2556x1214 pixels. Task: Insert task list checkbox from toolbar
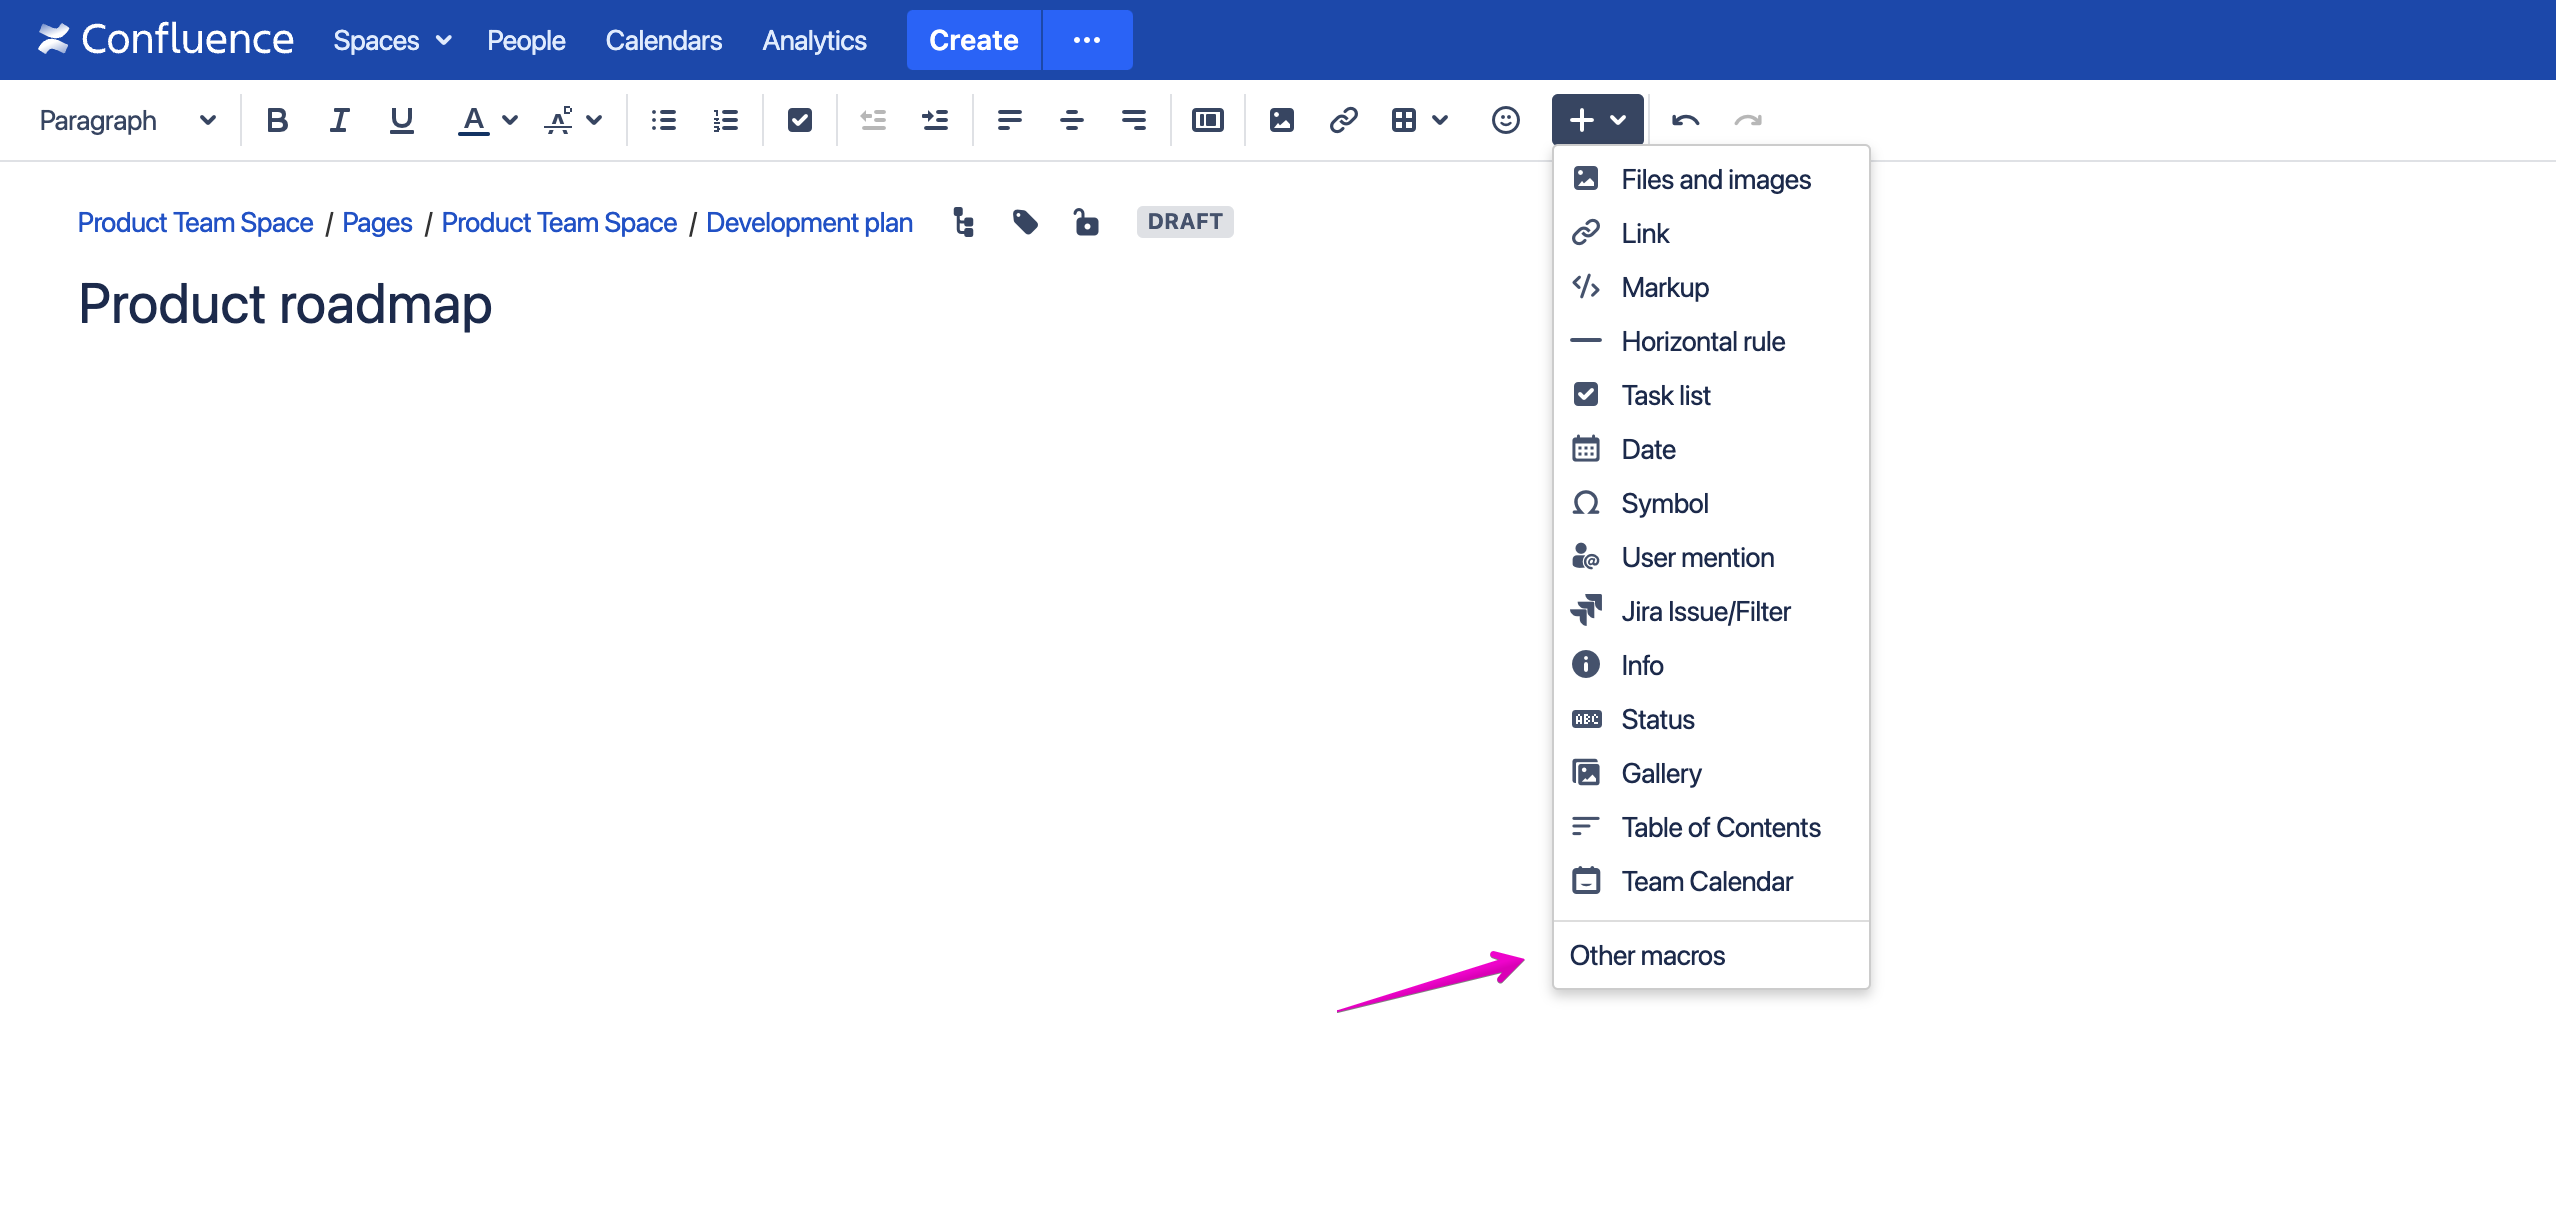[x=799, y=121]
